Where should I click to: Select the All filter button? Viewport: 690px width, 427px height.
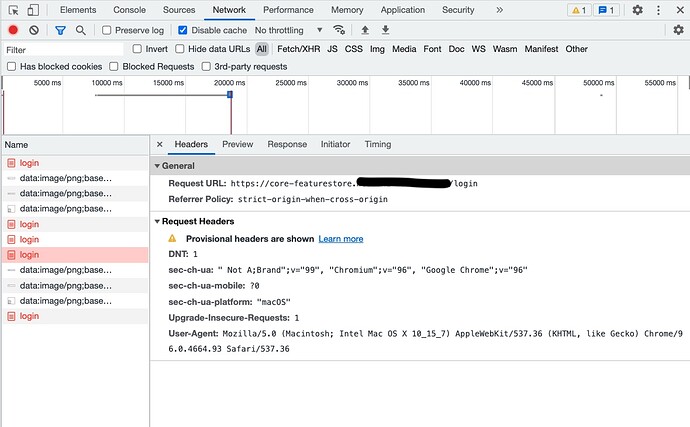point(262,49)
